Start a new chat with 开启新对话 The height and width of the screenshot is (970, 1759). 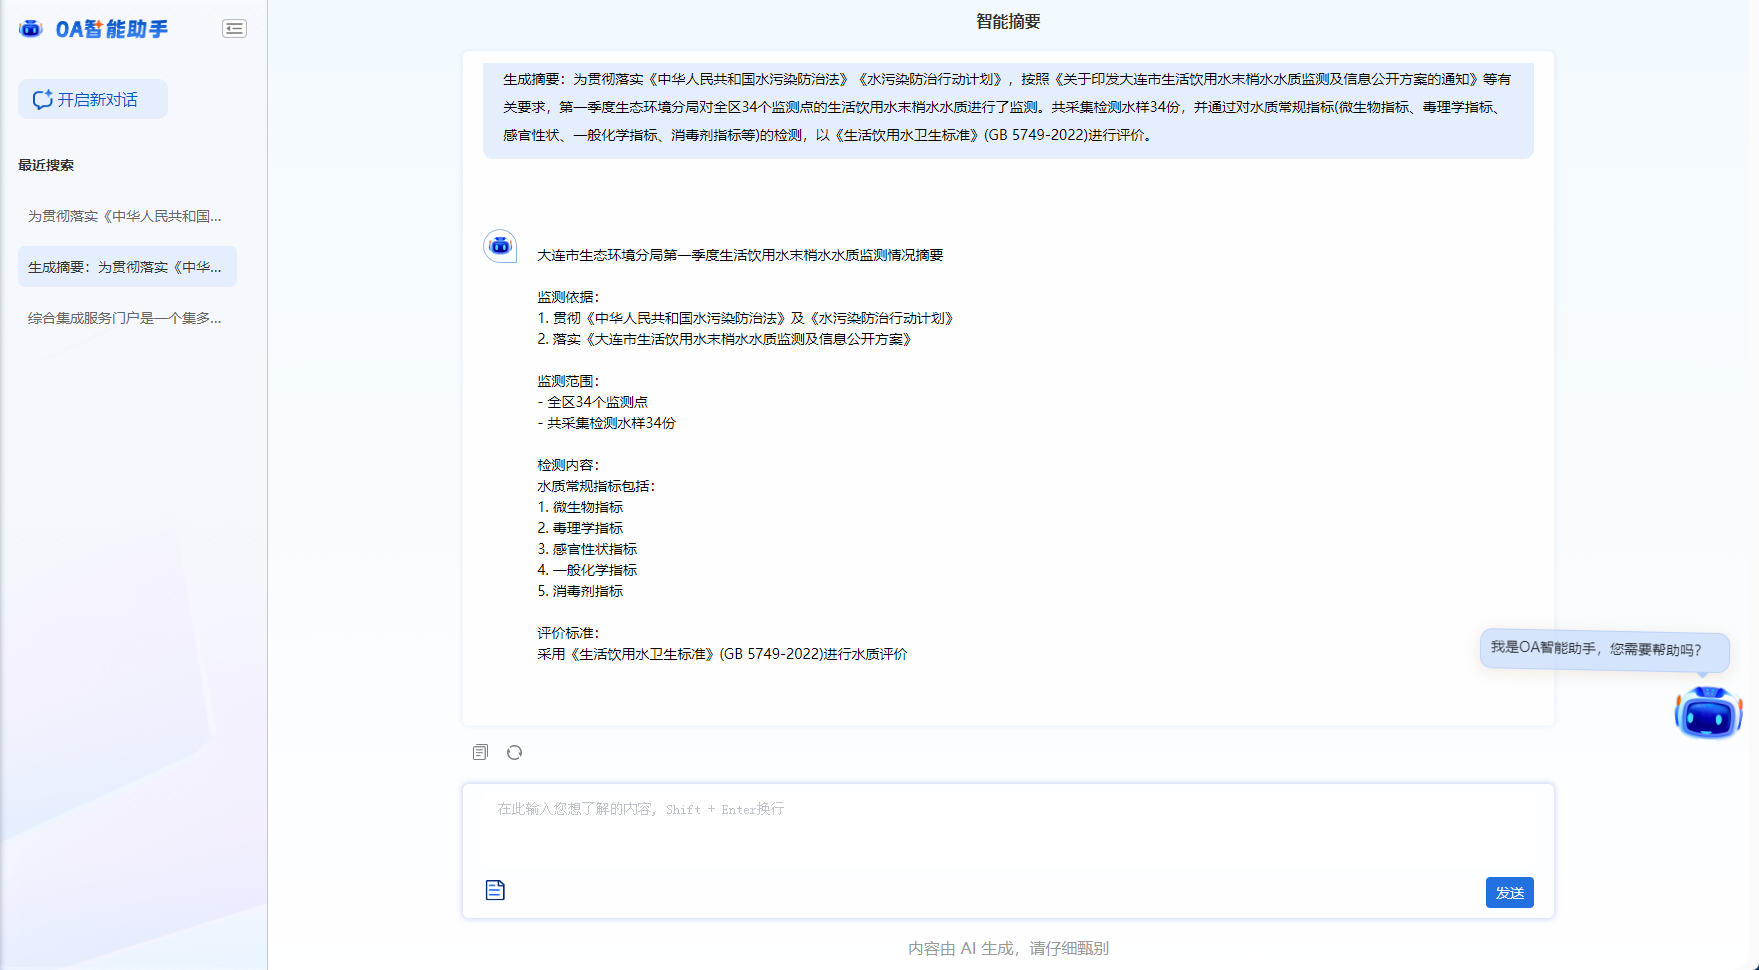(93, 99)
